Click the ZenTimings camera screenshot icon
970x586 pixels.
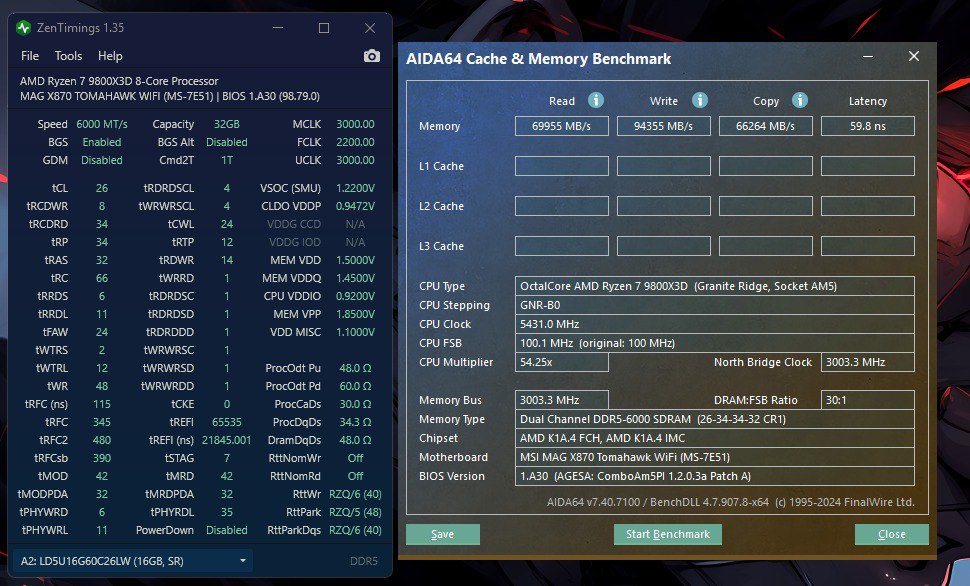pos(371,56)
